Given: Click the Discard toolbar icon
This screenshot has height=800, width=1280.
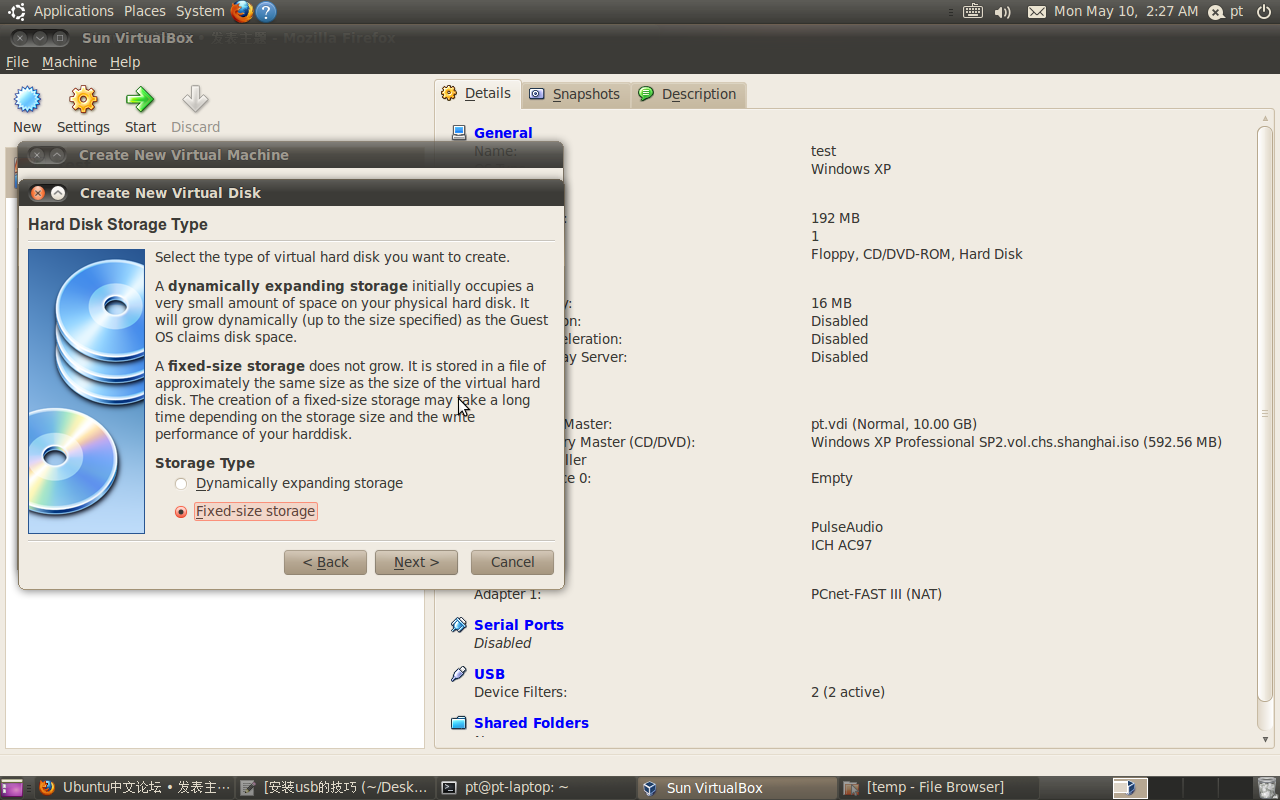Looking at the screenshot, I should [x=195, y=100].
